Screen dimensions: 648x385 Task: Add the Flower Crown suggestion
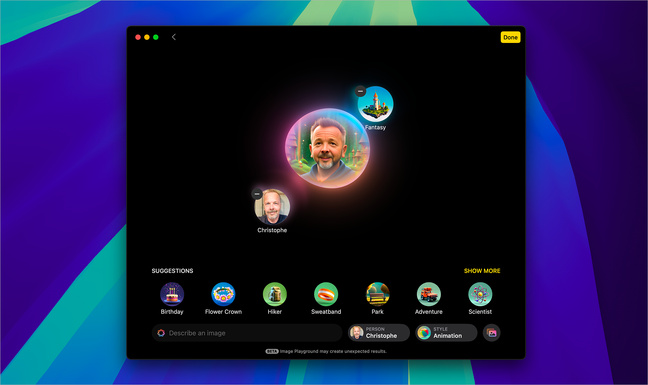pyautogui.click(x=223, y=294)
